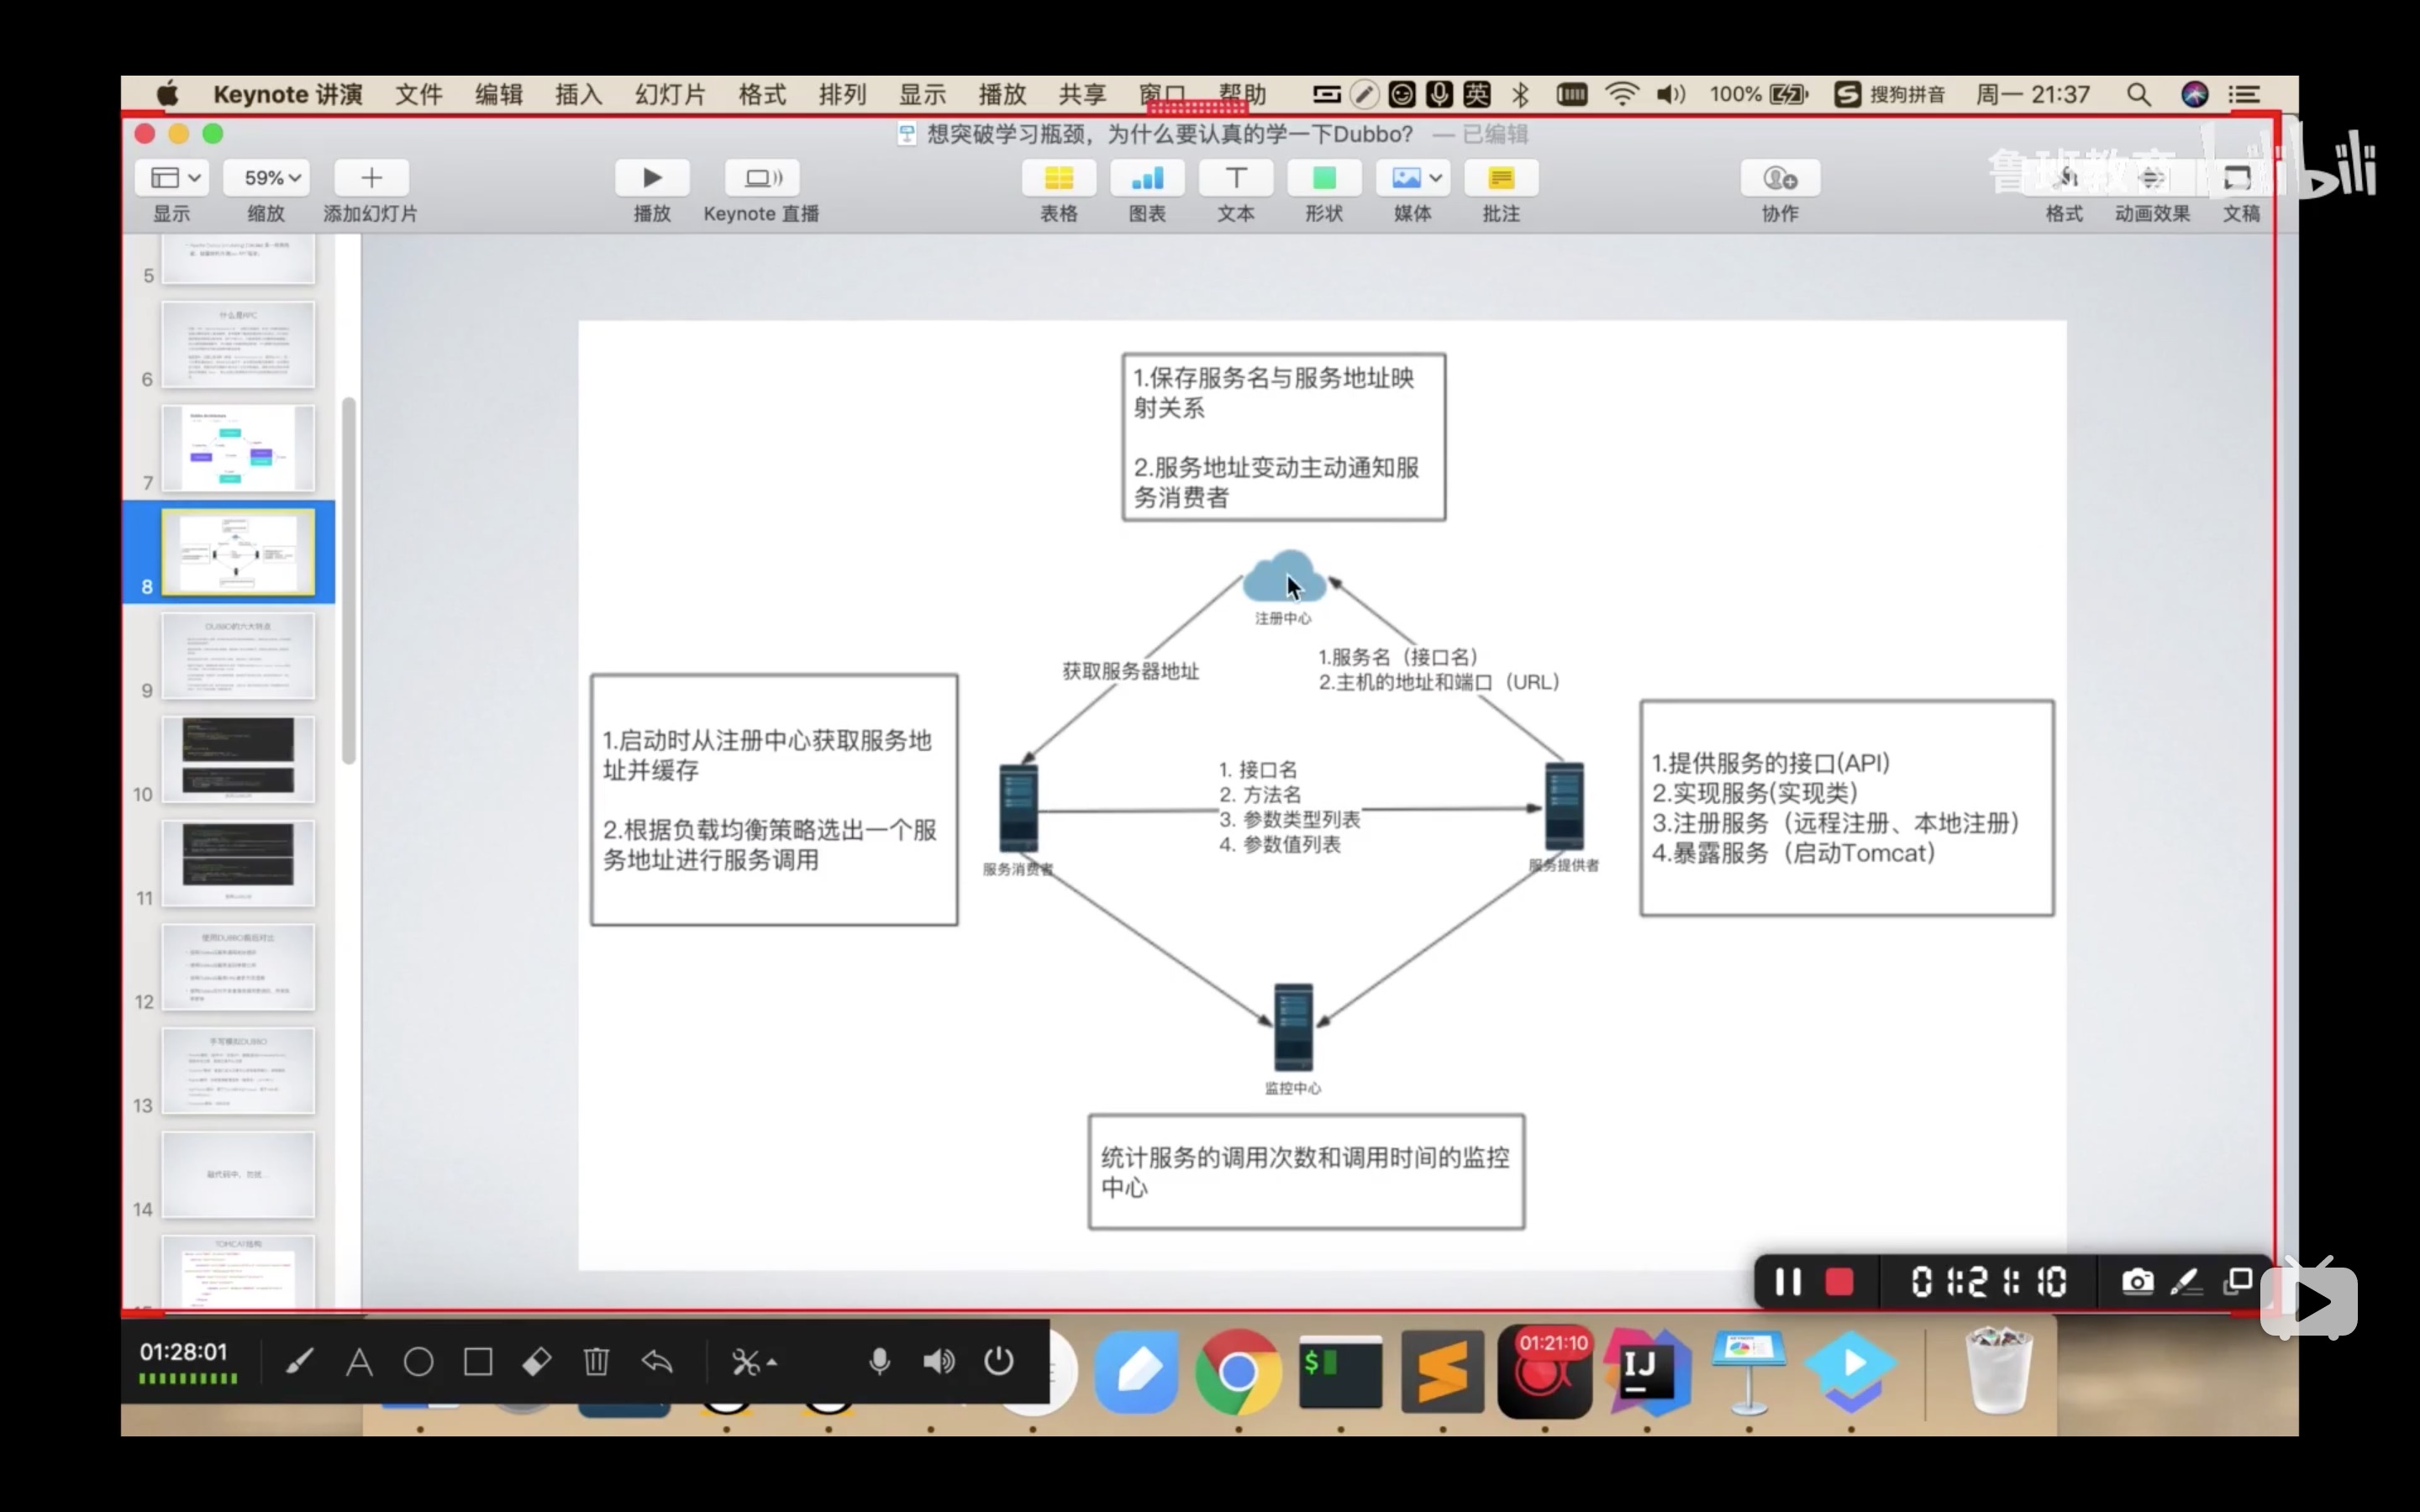Mute the speaker in recording bar

pyautogui.click(x=938, y=1361)
